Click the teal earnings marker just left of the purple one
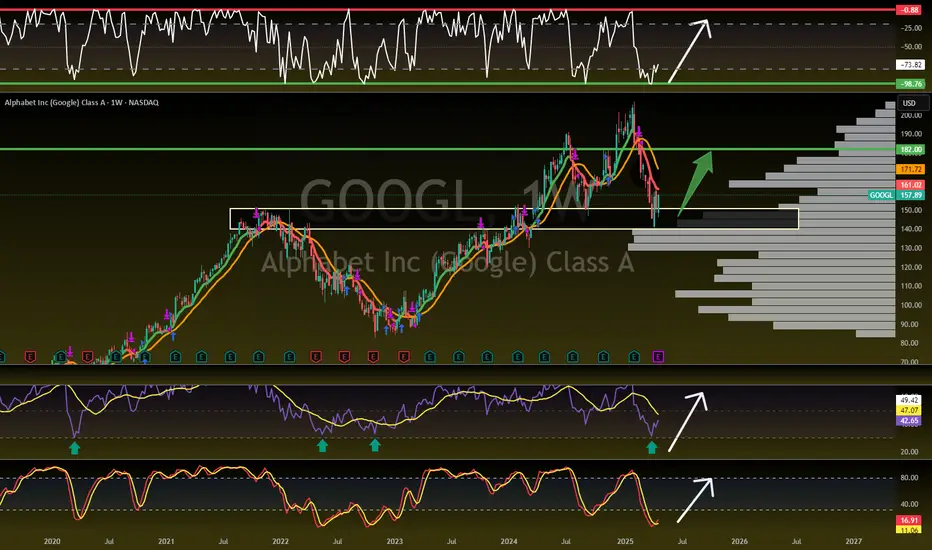This screenshot has height=550, width=932. tap(634, 357)
